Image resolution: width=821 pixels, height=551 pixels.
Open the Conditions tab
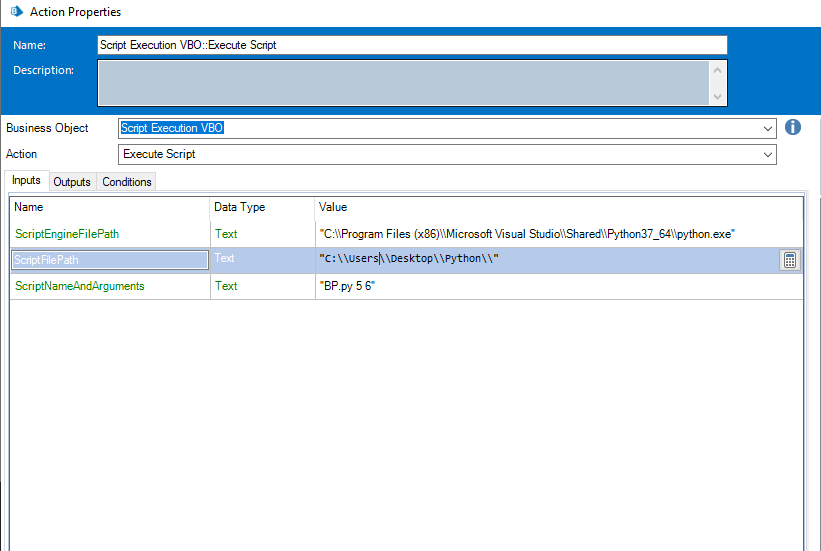tap(127, 182)
